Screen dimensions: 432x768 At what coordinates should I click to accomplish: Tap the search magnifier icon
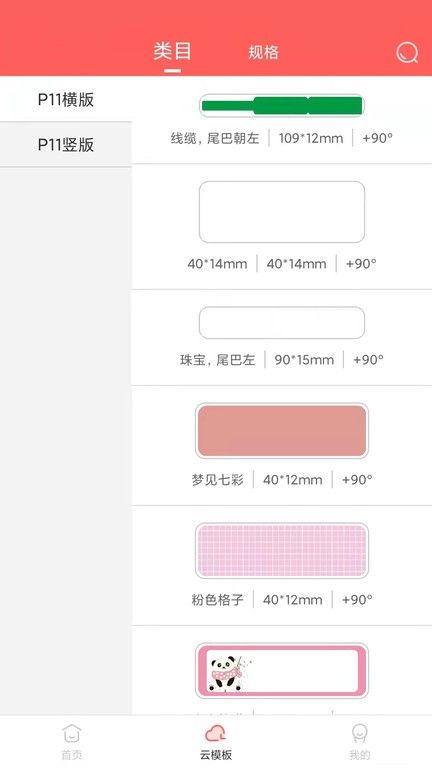point(407,52)
